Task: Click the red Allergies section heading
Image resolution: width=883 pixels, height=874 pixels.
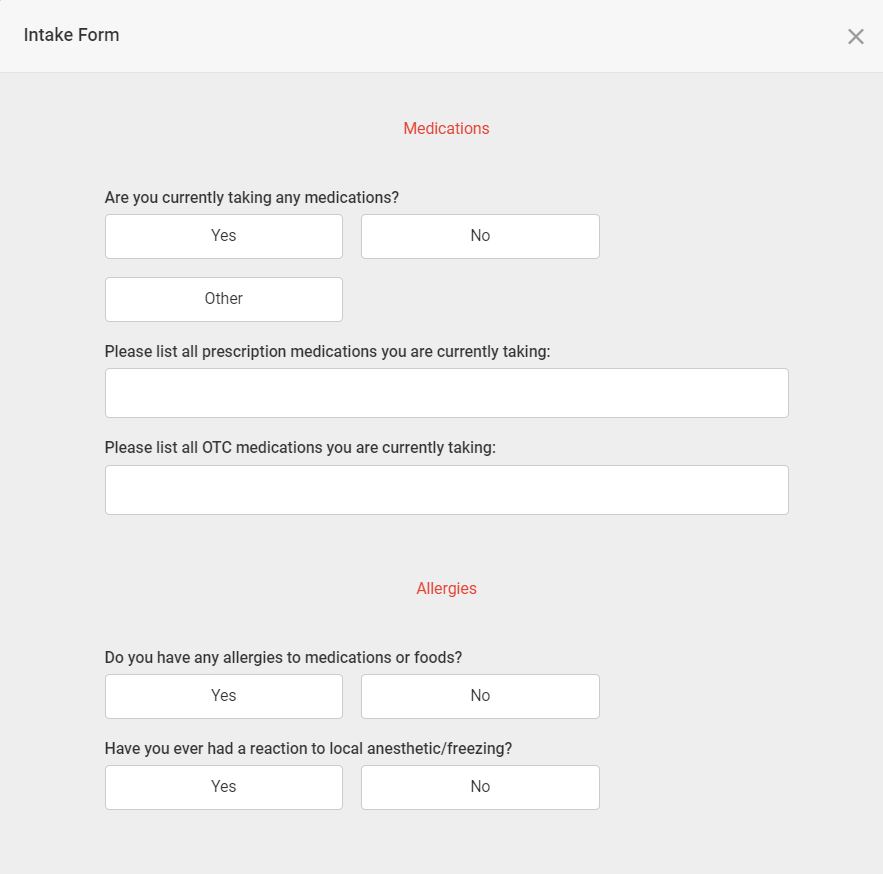Action: [x=446, y=588]
